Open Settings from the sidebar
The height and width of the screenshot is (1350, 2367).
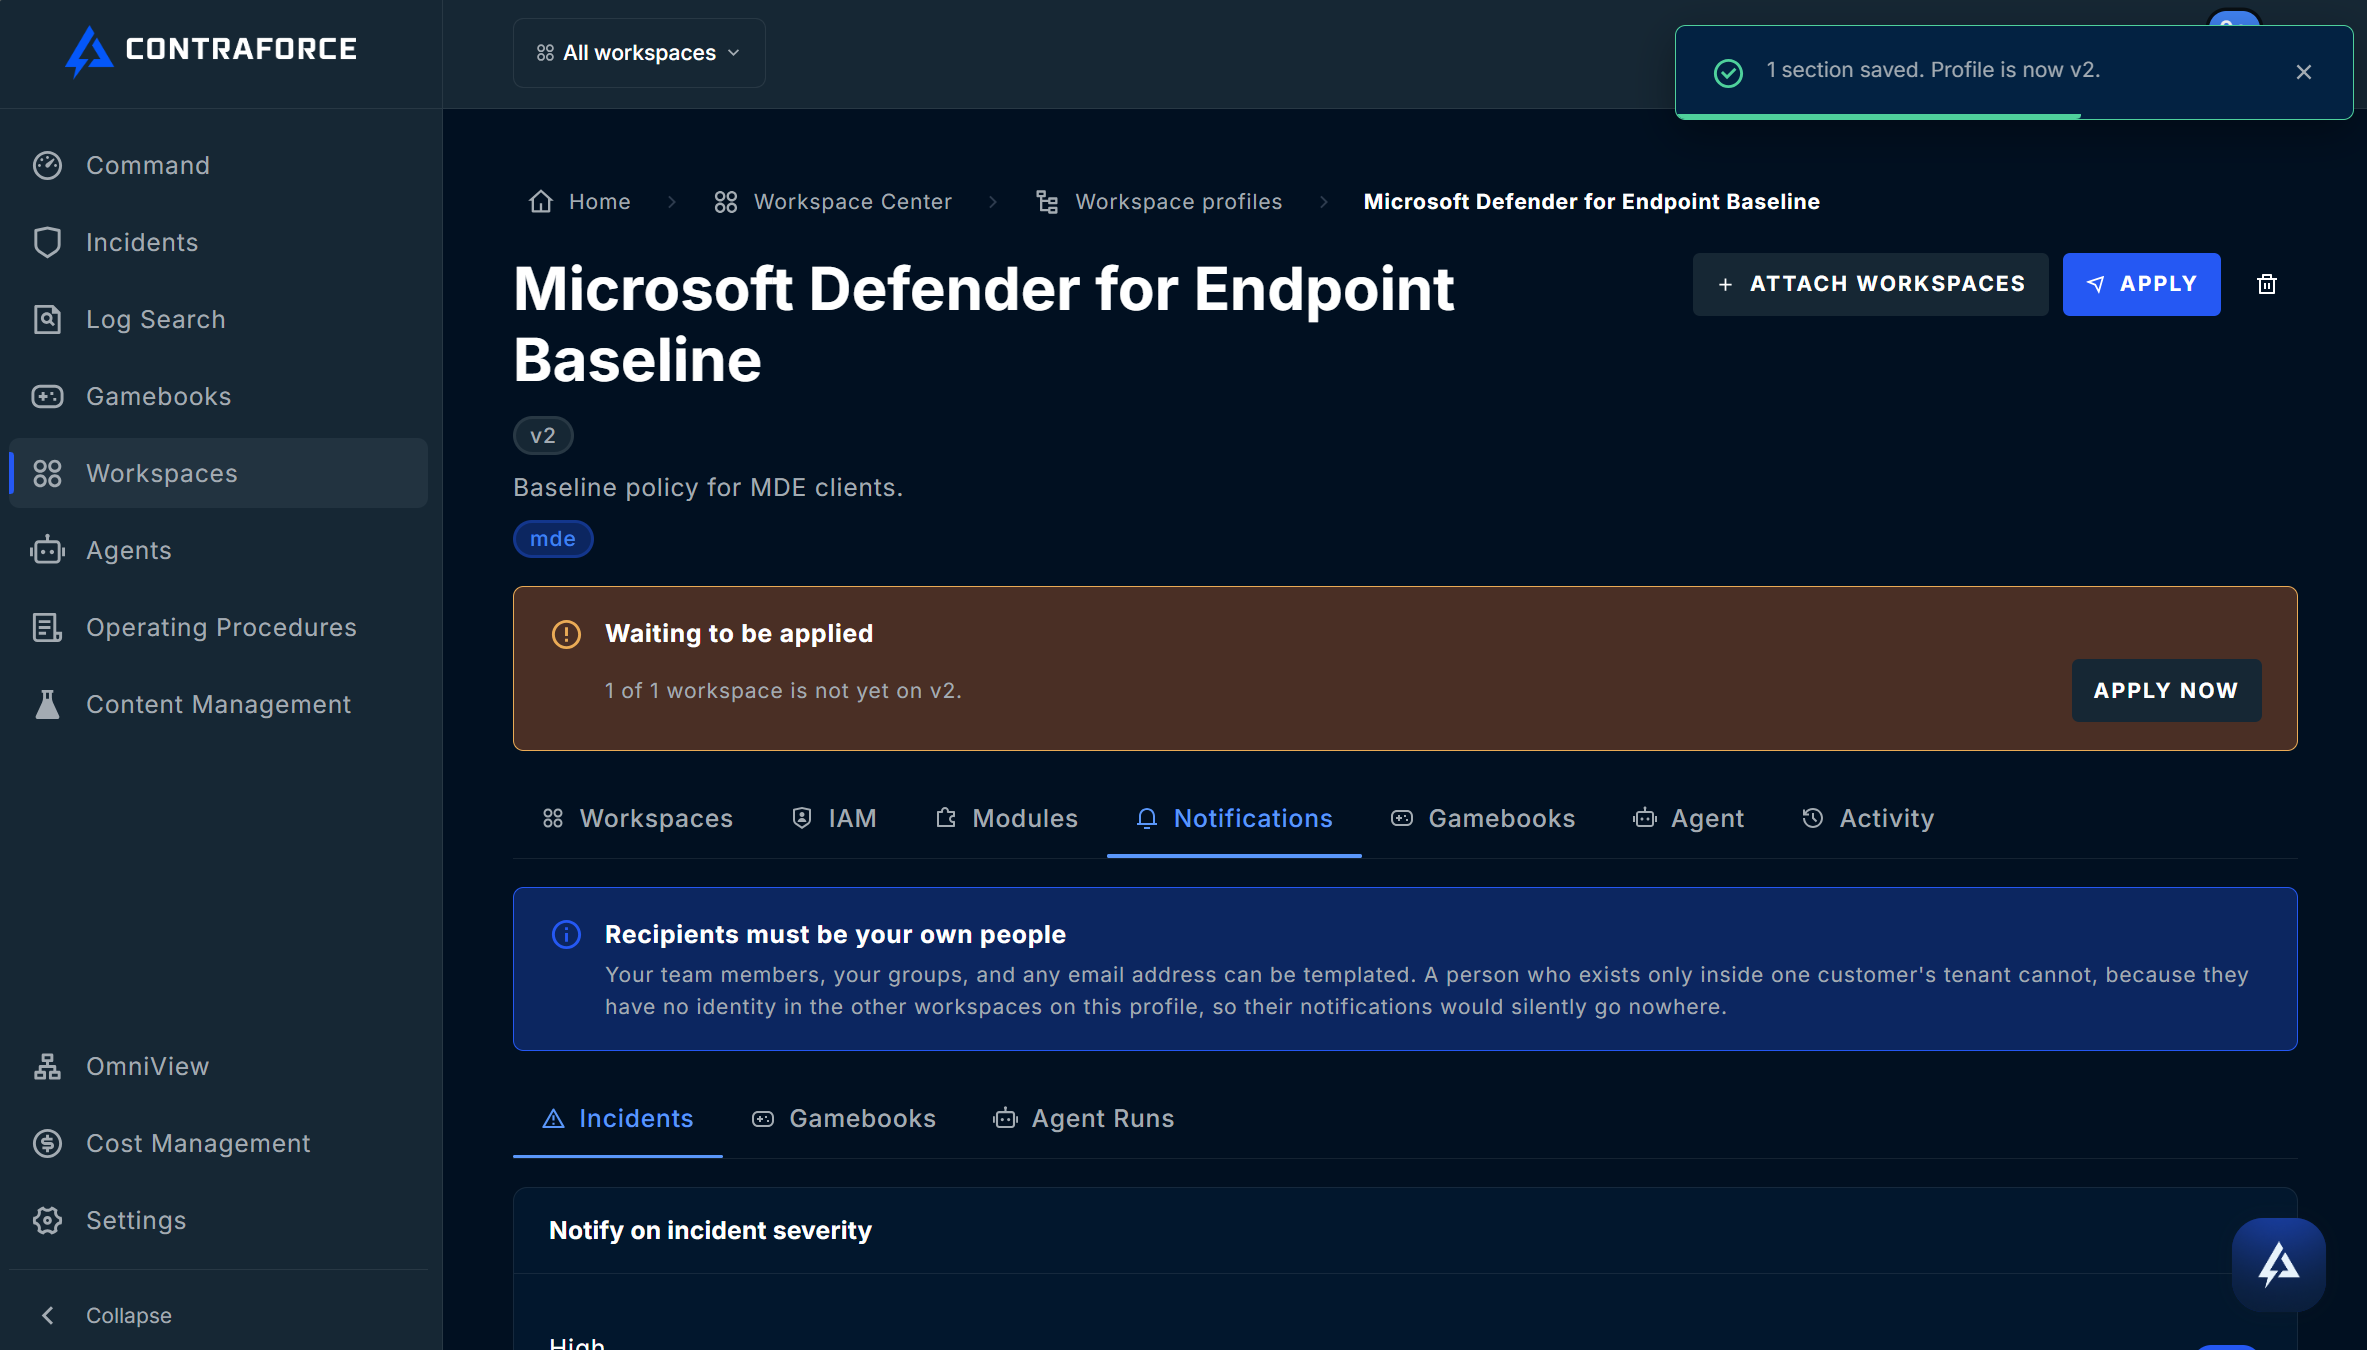tap(218, 1220)
